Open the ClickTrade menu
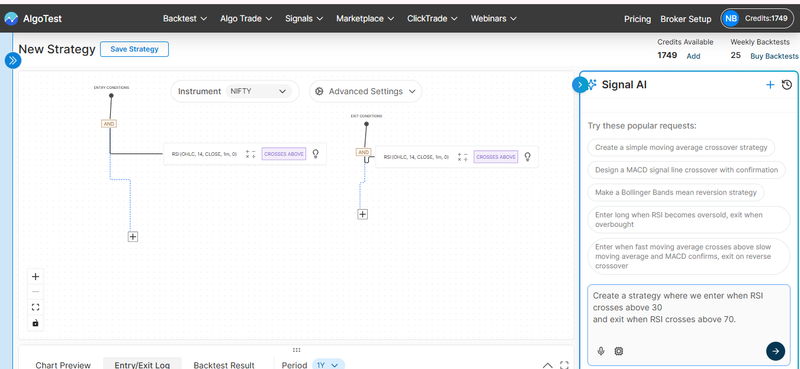Image resolution: width=800 pixels, height=369 pixels. point(432,18)
